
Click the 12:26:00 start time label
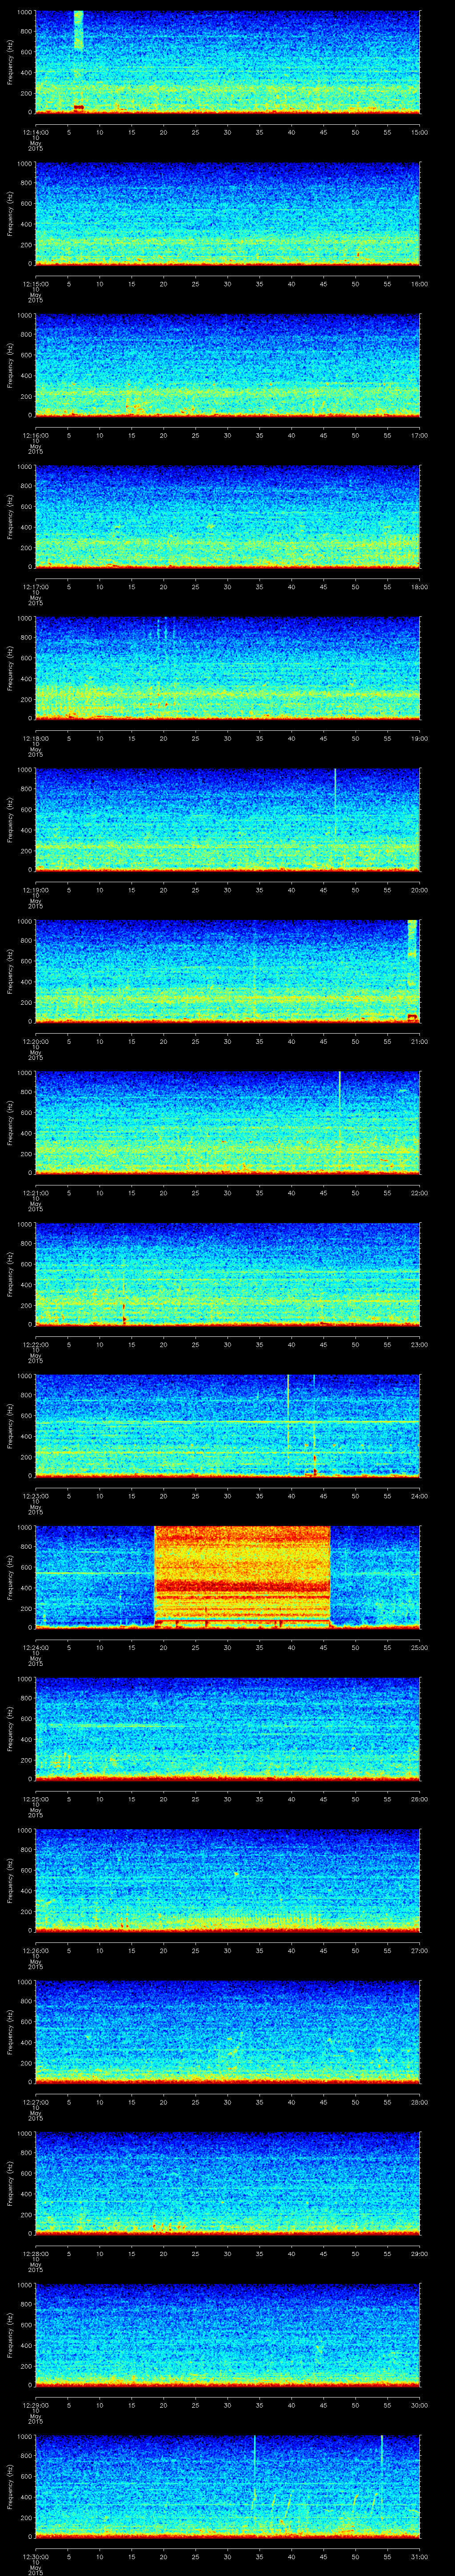pos(35,1950)
